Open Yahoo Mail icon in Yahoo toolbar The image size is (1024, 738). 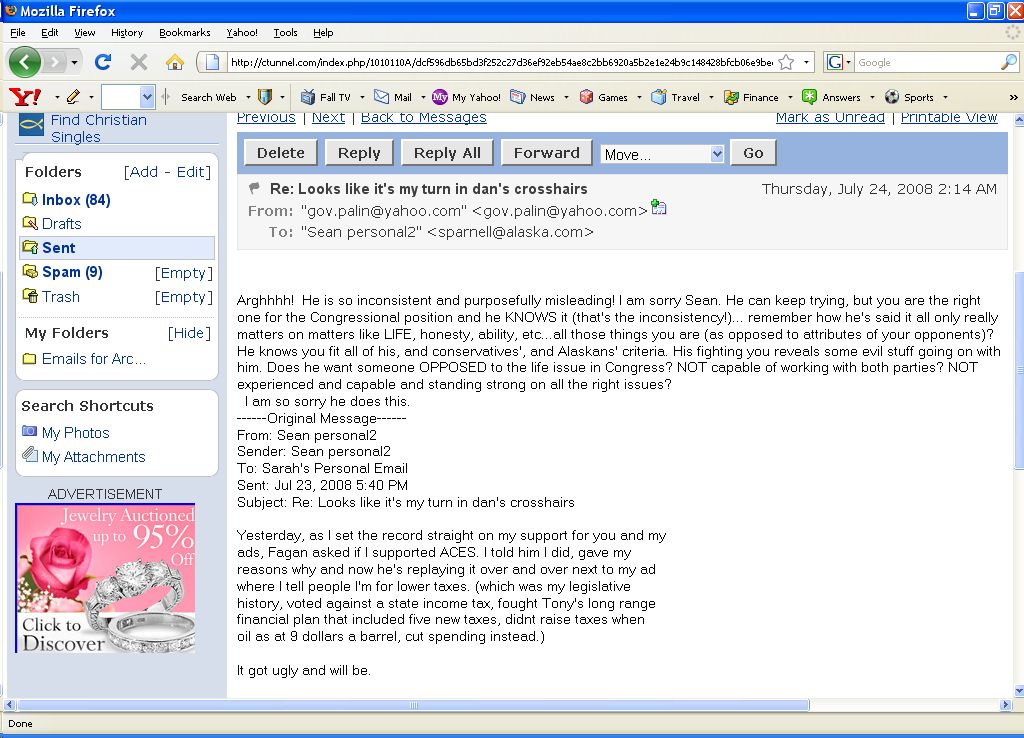pyautogui.click(x=381, y=97)
